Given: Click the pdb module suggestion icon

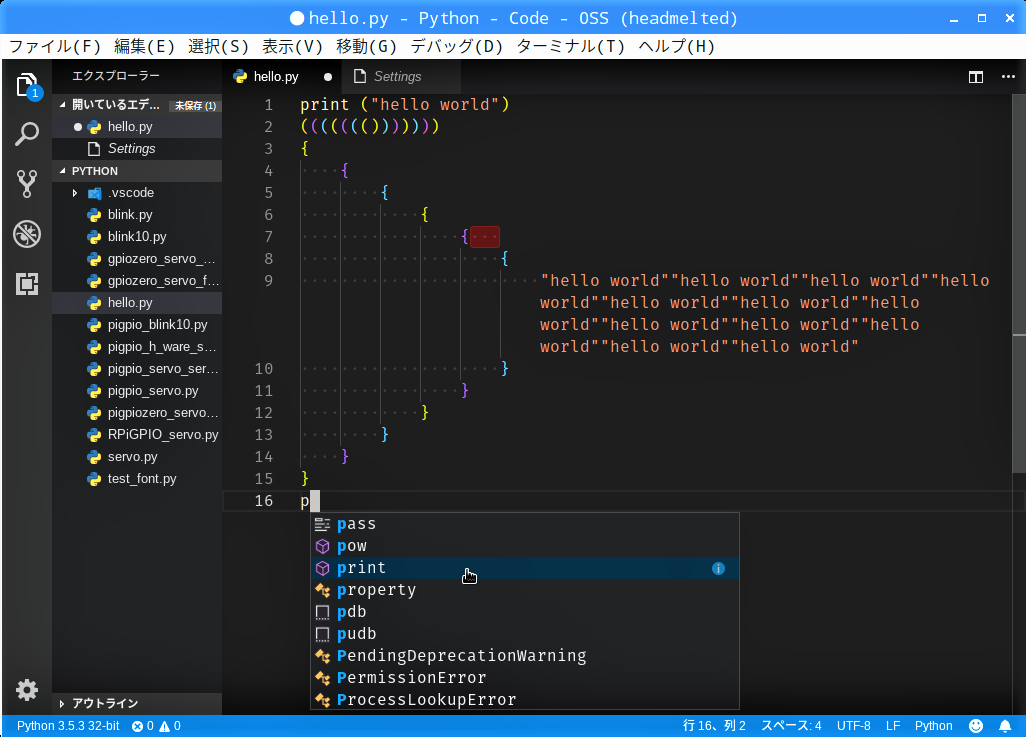Looking at the screenshot, I should (323, 613).
